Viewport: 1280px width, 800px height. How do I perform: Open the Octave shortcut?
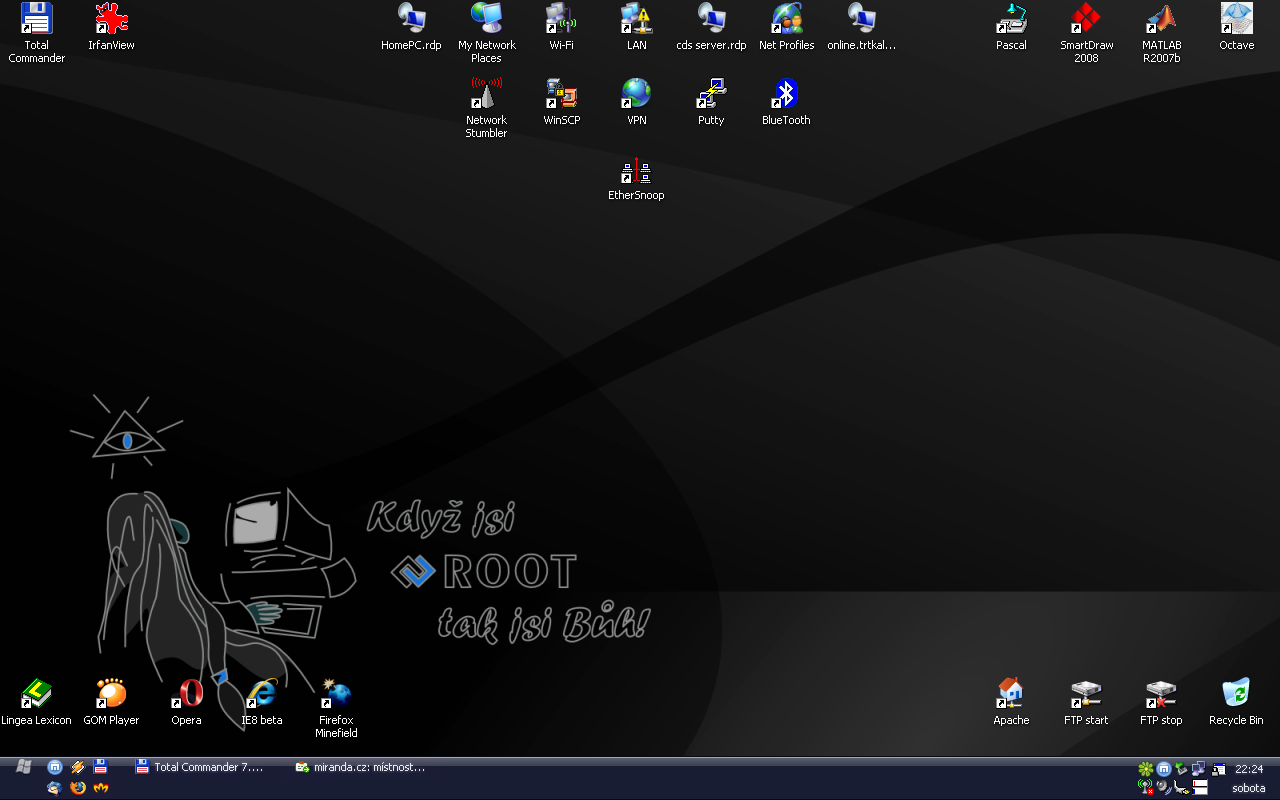pyautogui.click(x=1236, y=27)
